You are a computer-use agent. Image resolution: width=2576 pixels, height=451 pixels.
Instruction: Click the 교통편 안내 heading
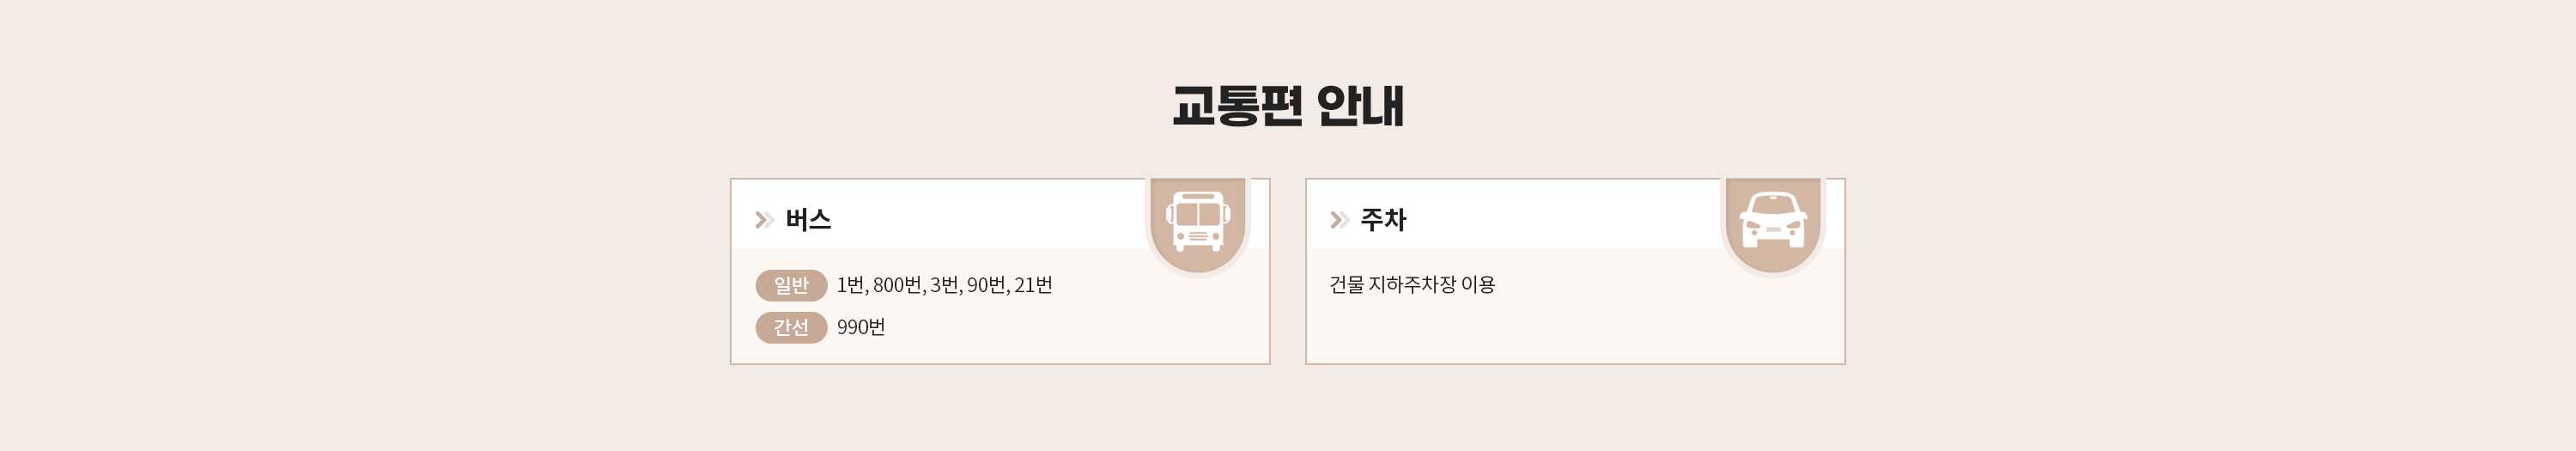[x=1288, y=105]
